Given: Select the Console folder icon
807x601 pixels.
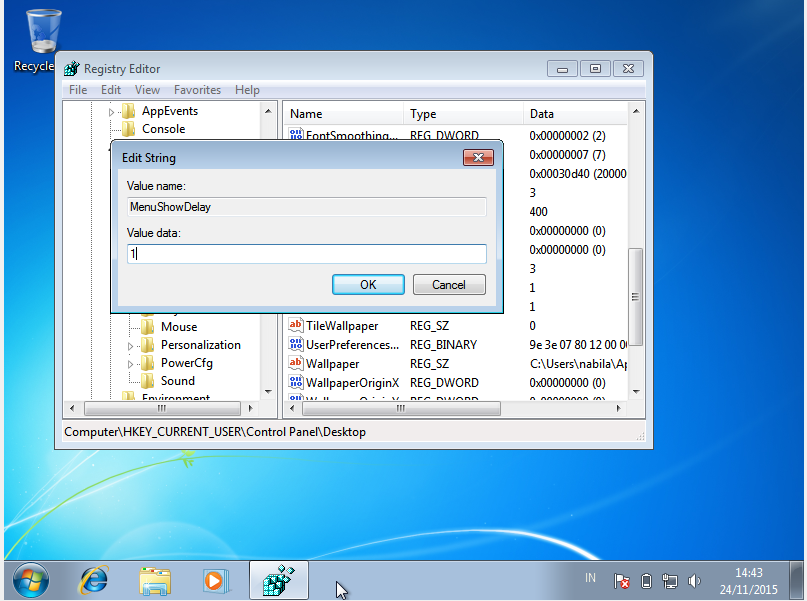Looking at the screenshot, I should [x=128, y=129].
